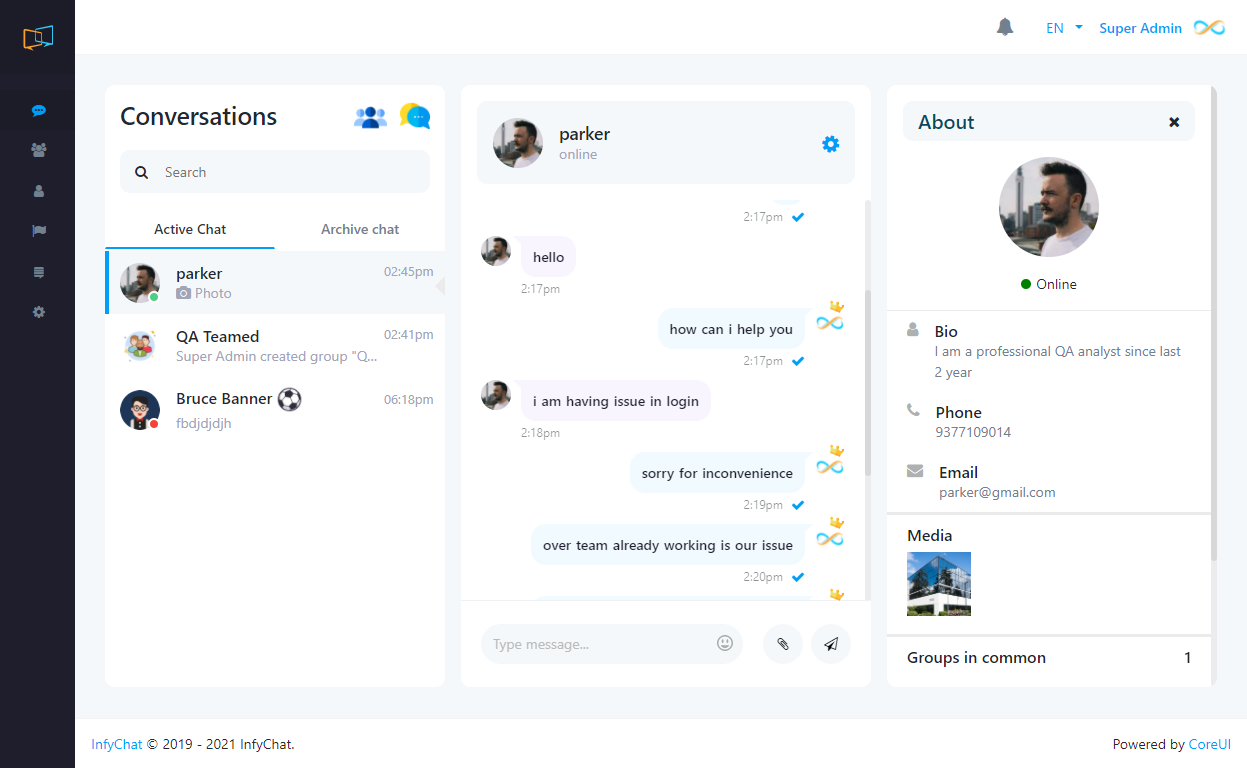Click the CoreUI footer link

[1209, 744]
